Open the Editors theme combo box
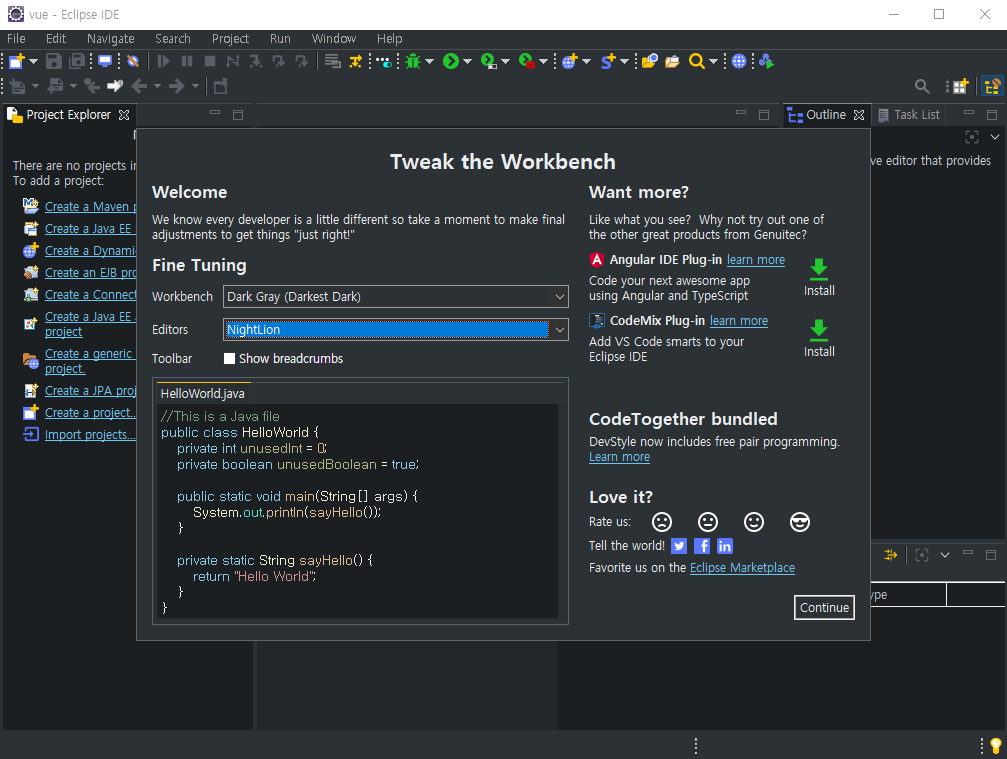Viewport: 1007px width, 759px height. 396,329
